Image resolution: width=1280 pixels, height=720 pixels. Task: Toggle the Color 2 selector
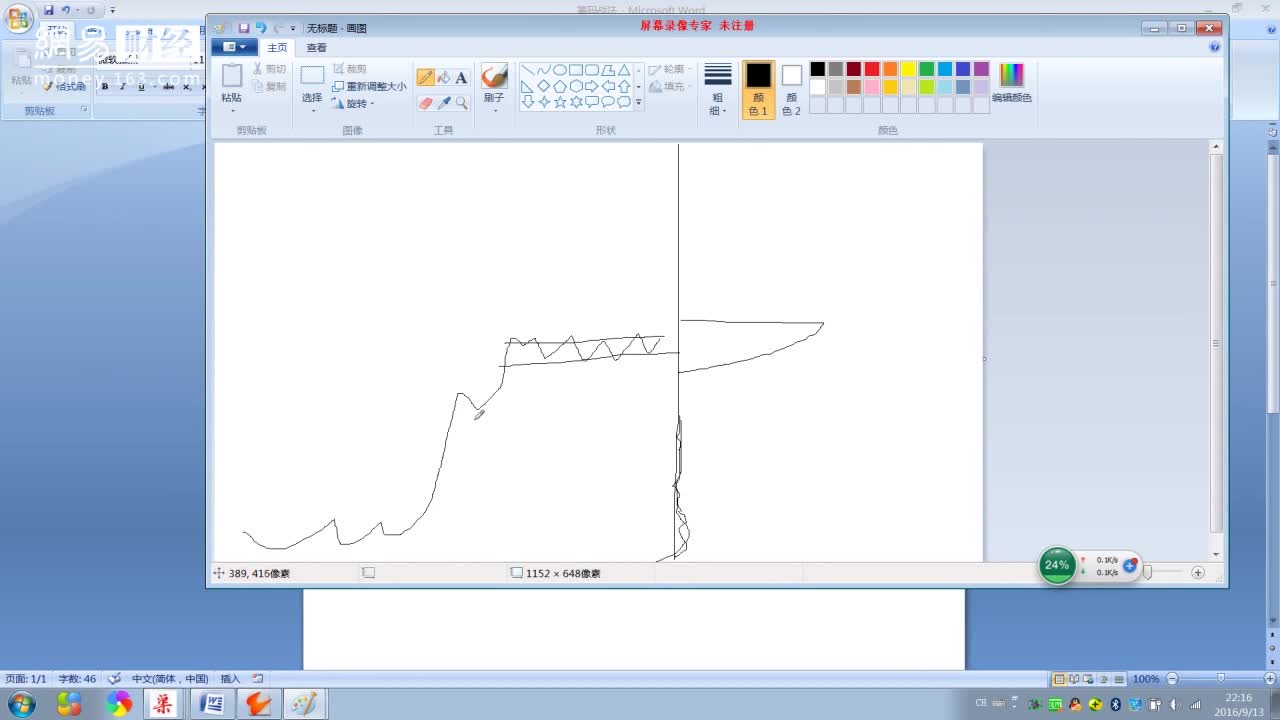pyautogui.click(x=791, y=89)
